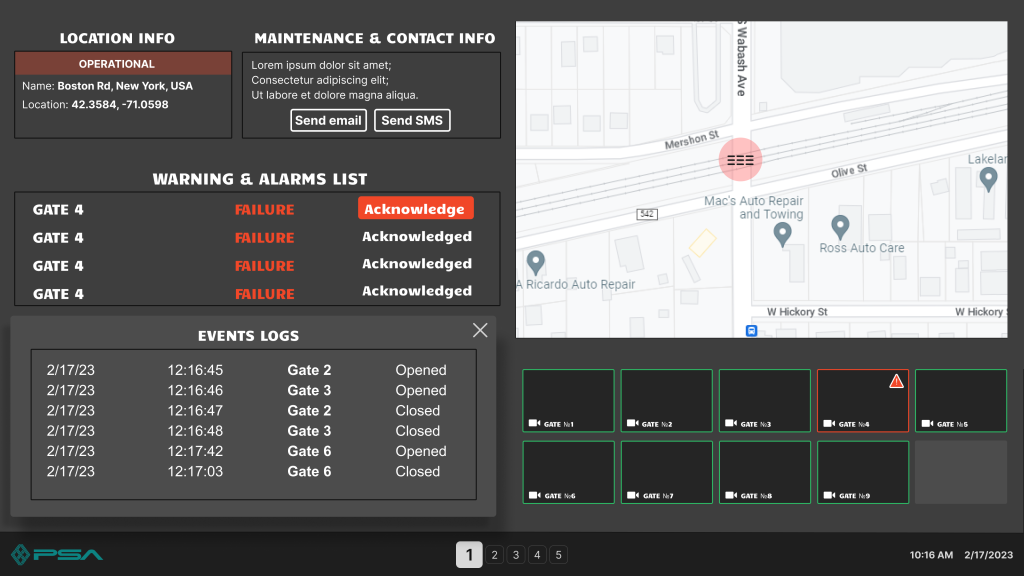Open Gate №2 camera feed
Image resolution: width=1024 pixels, height=576 pixels.
[x=666, y=400]
